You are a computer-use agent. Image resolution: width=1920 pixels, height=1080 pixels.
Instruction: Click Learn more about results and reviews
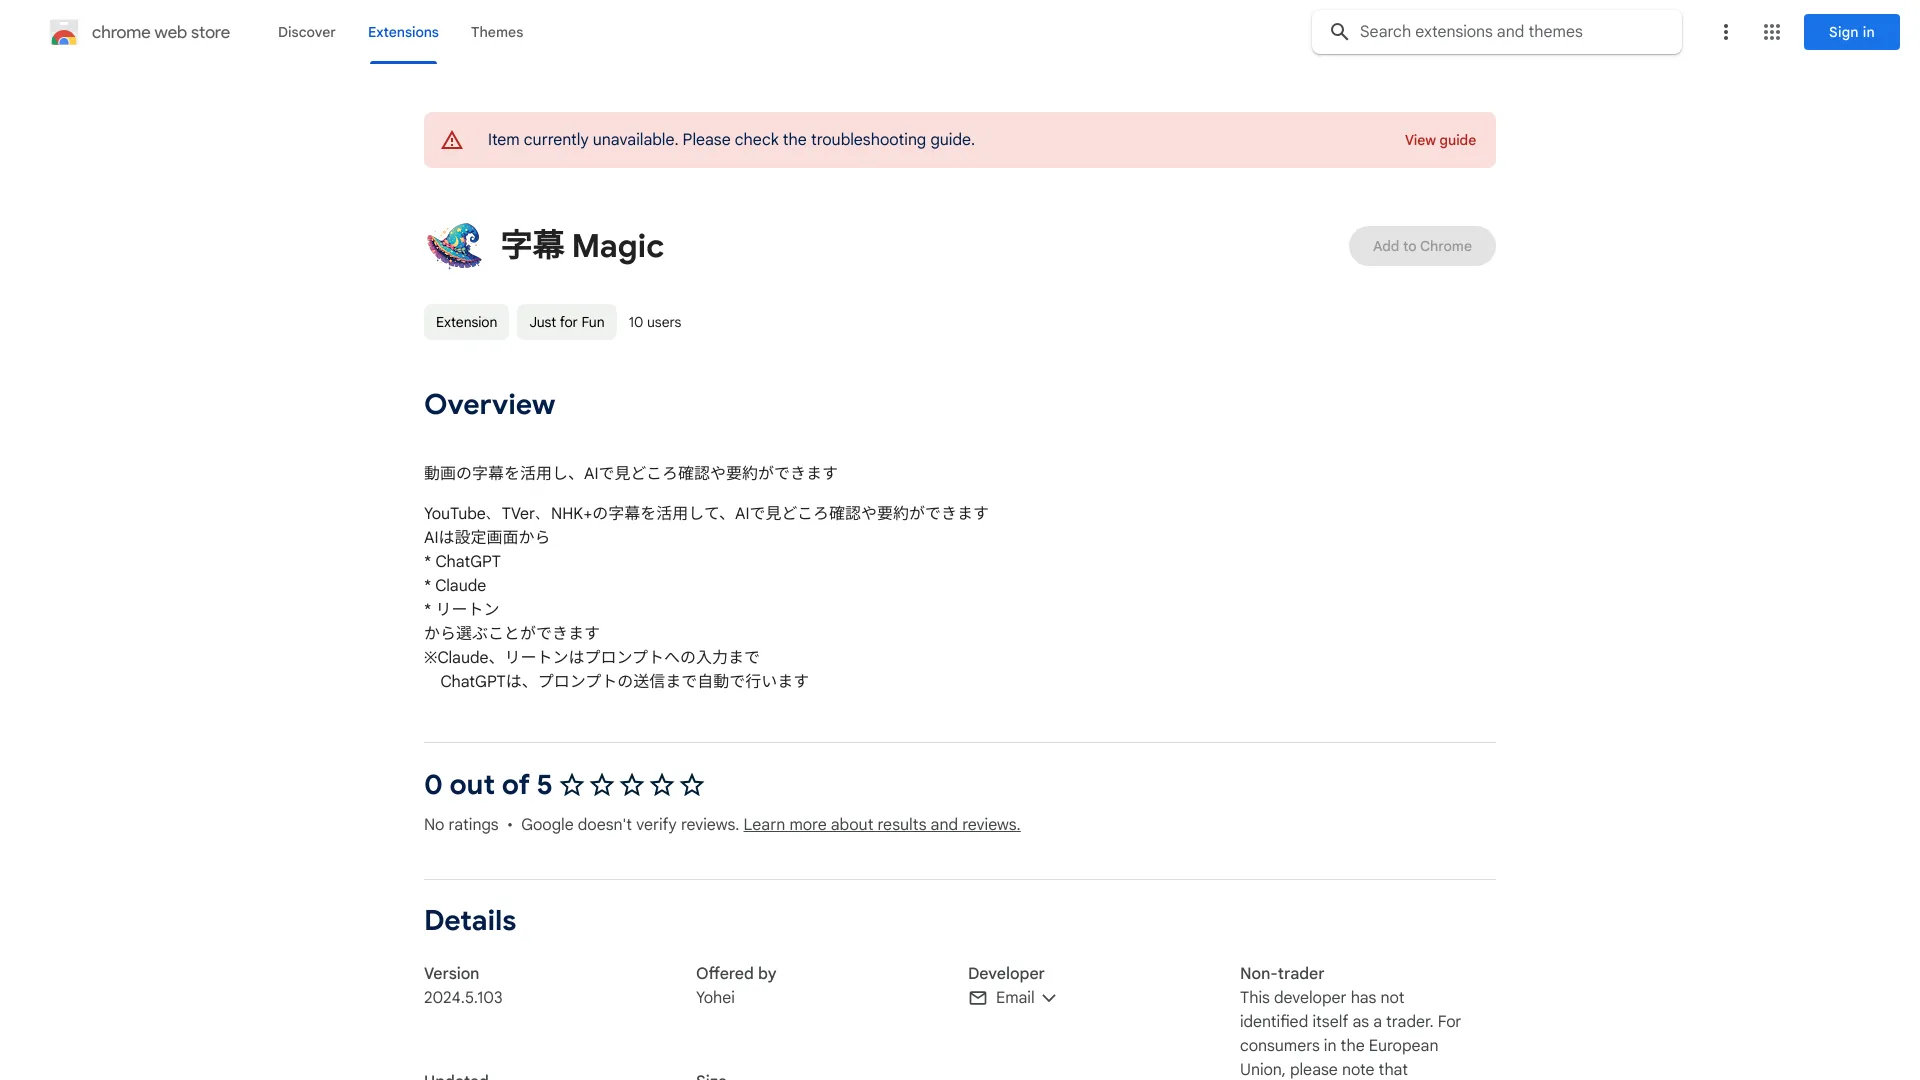tap(881, 824)
